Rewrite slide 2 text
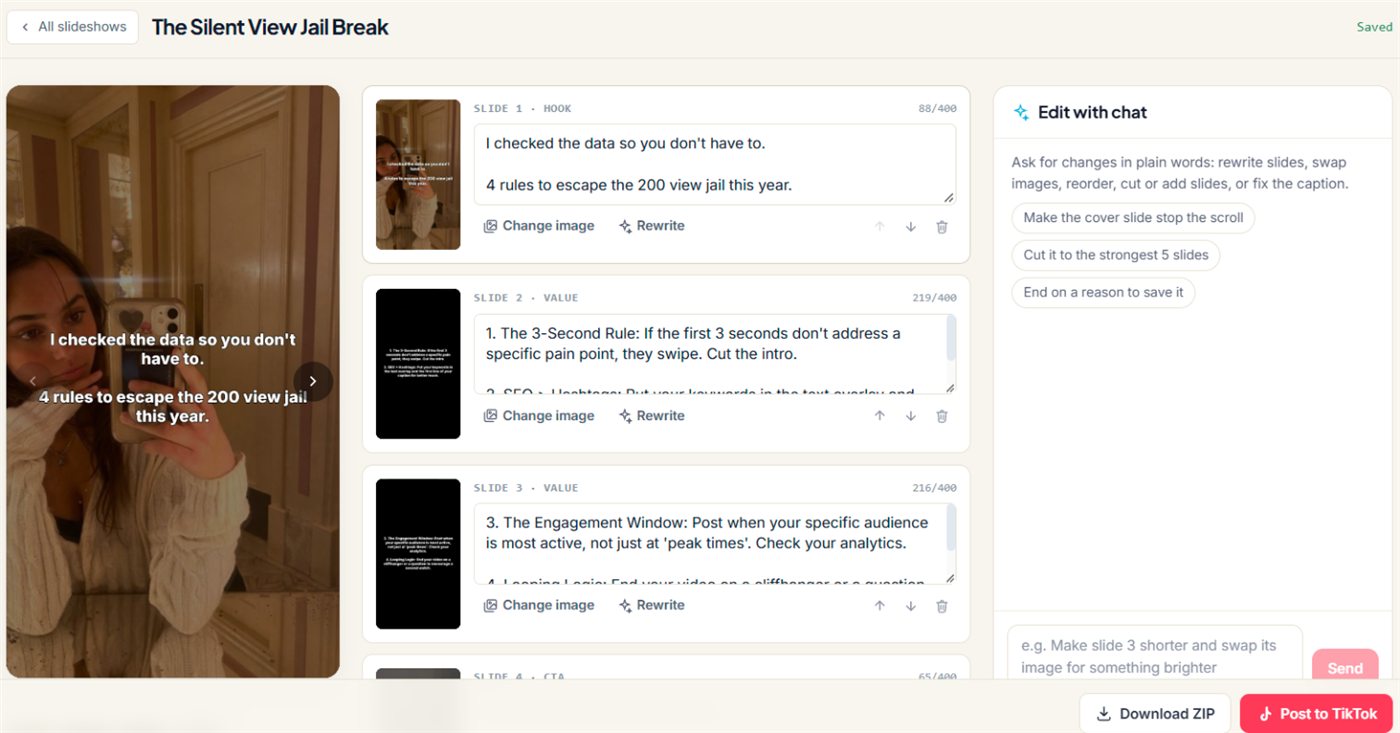 click(x=651, y=416)
